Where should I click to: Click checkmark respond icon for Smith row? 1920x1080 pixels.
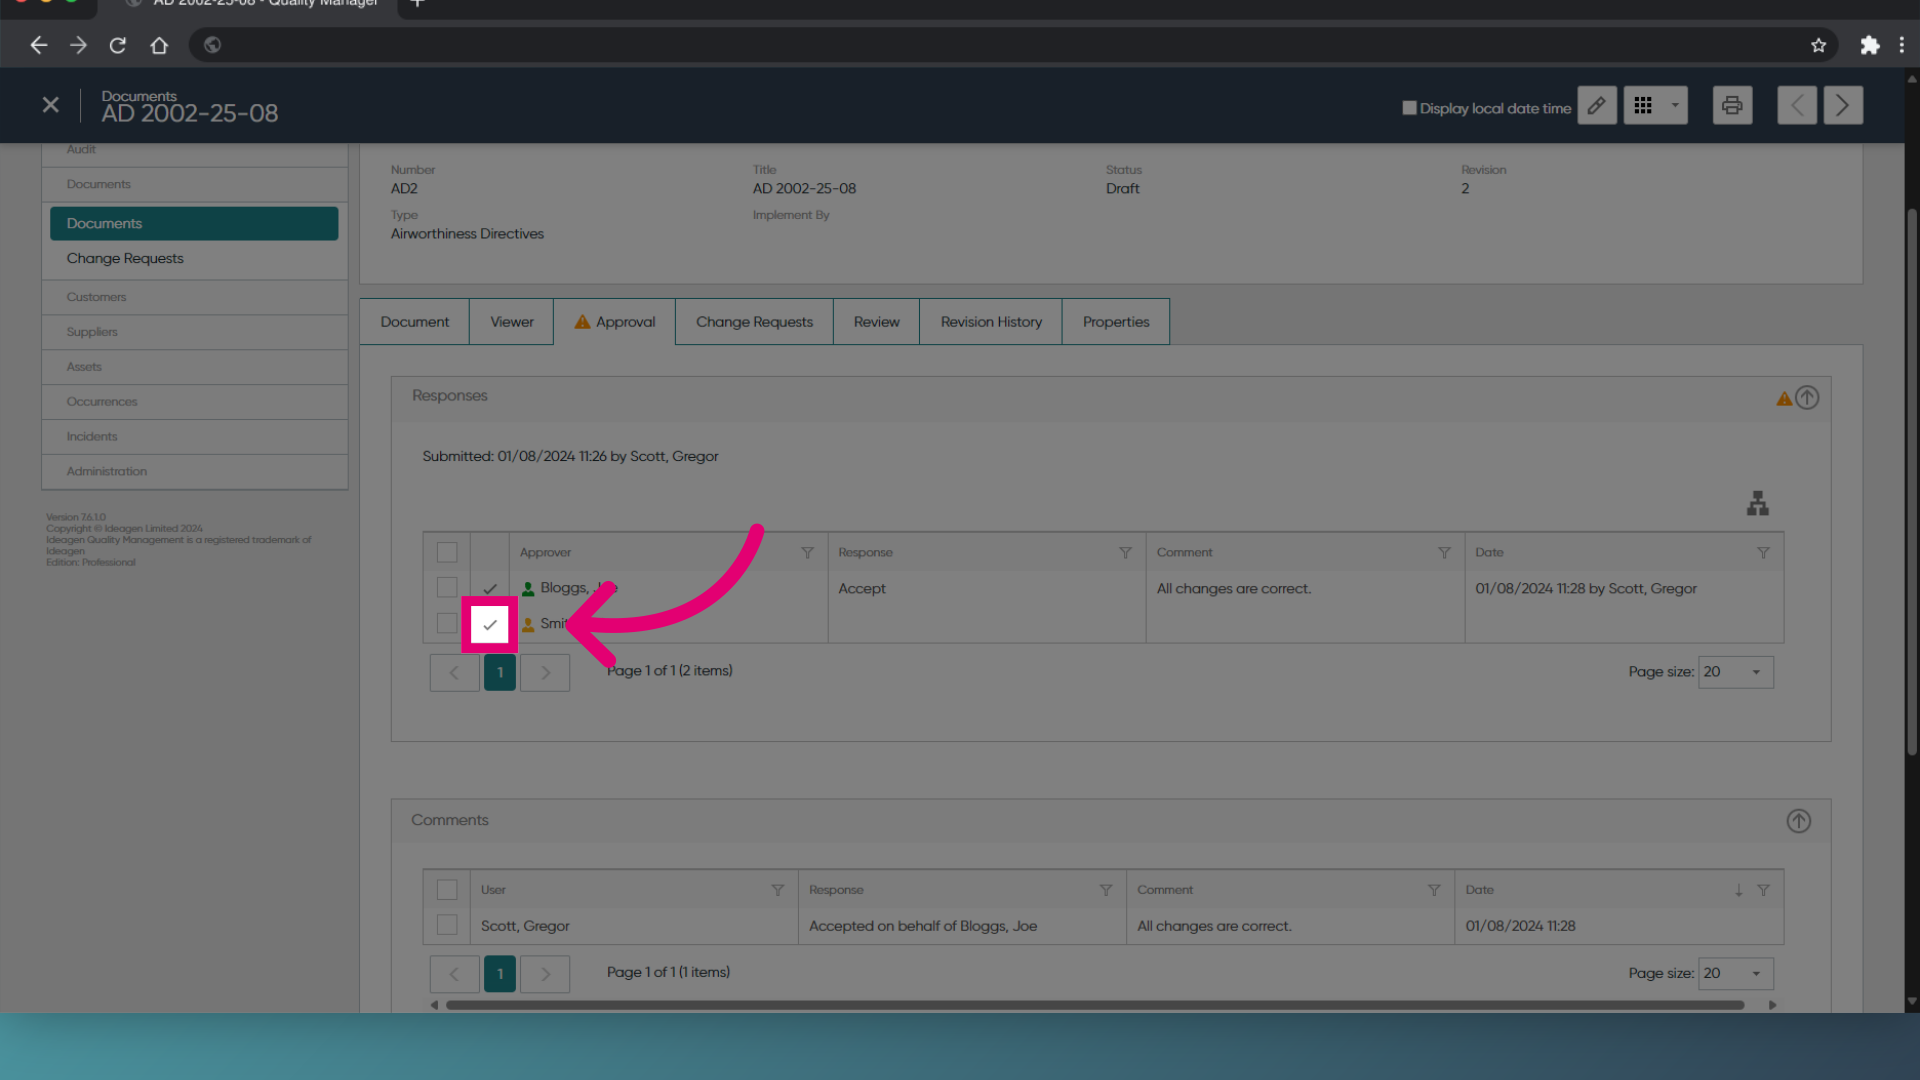click(x=490, y=625)
